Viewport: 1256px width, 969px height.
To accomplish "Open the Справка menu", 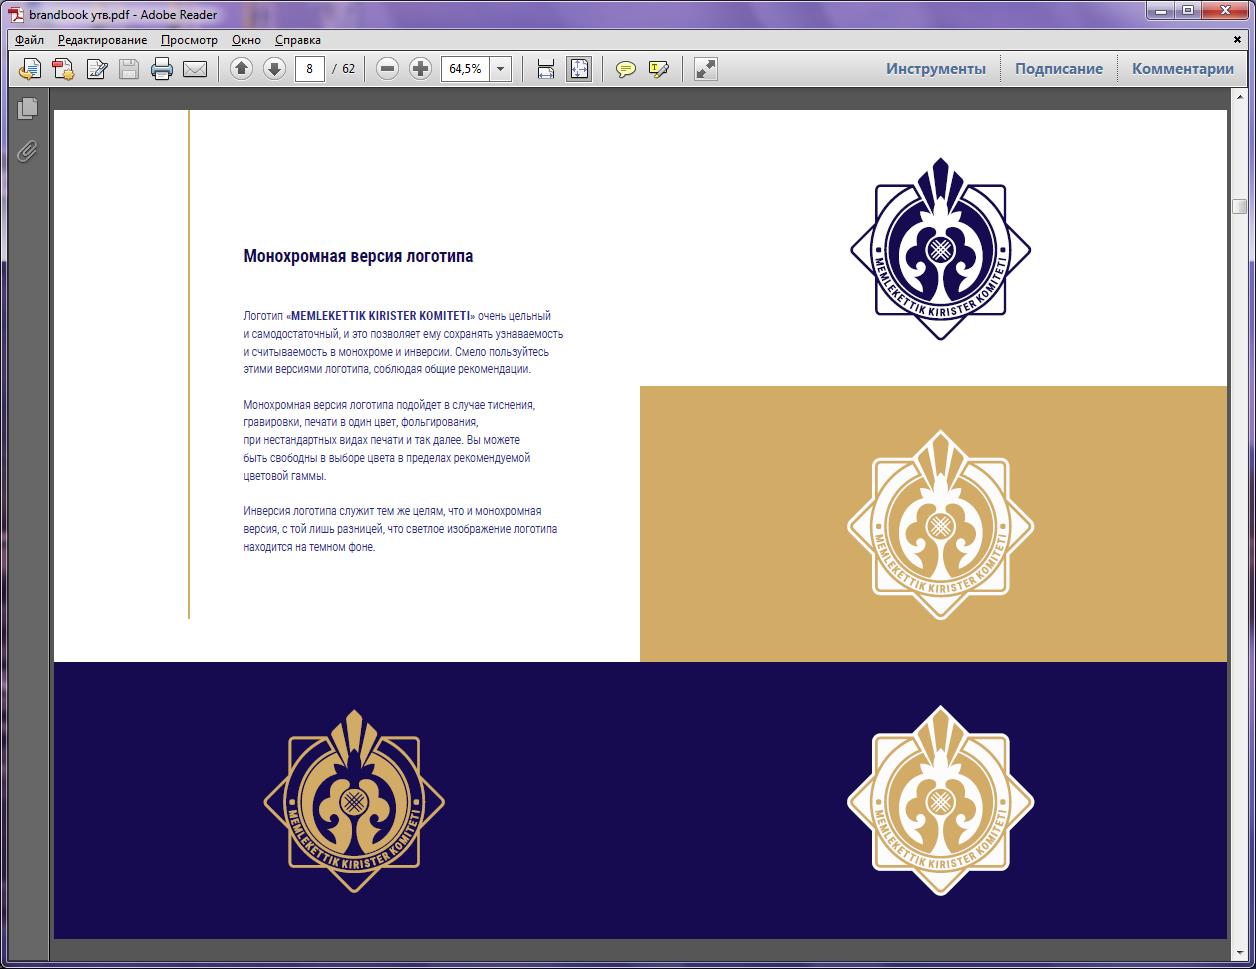I will click(298, 40).
